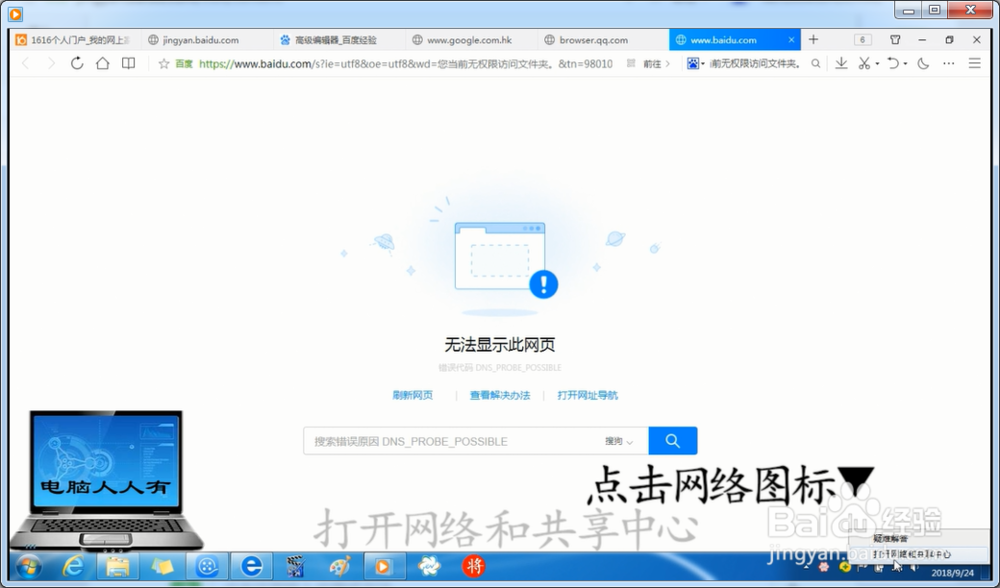1000x588 pixels.
Task: Open the orange media player taskbar icon
Action: (383, 566)
